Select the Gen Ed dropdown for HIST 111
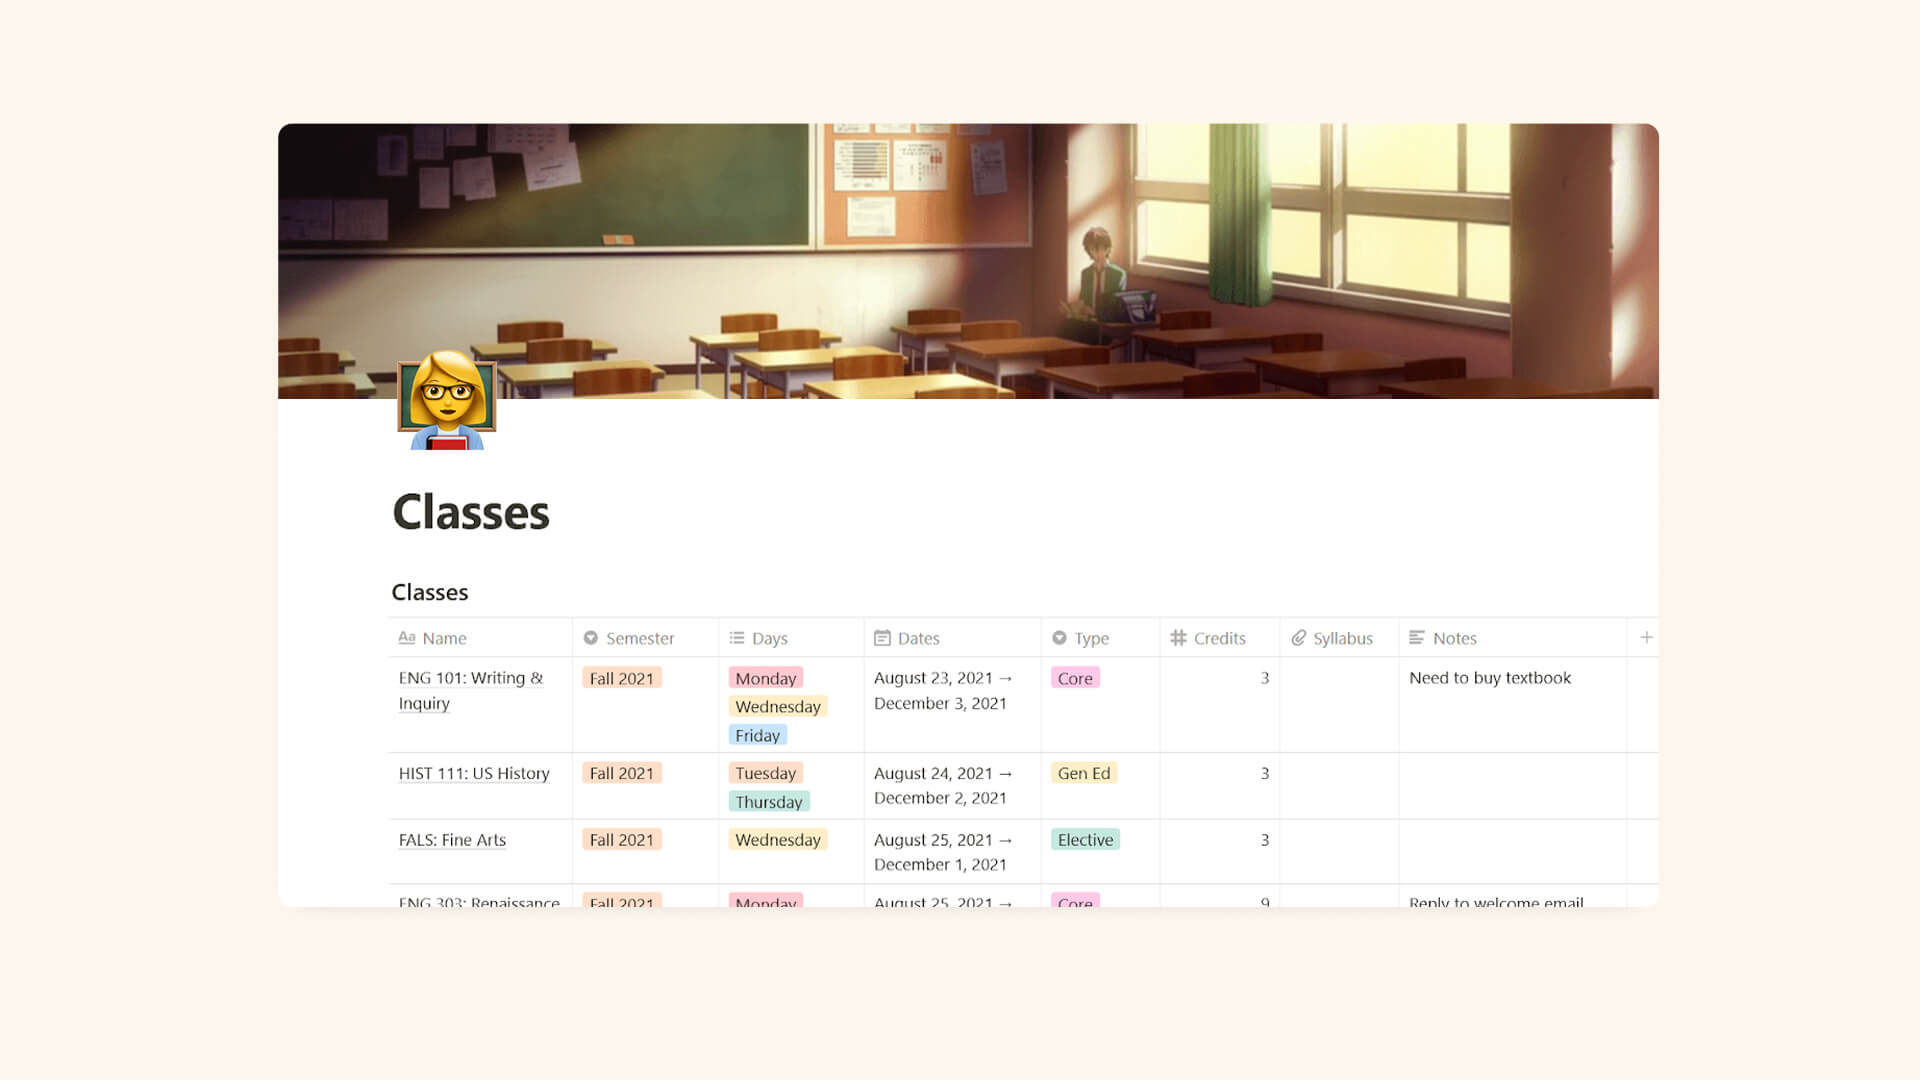 tap(1083, 773)
